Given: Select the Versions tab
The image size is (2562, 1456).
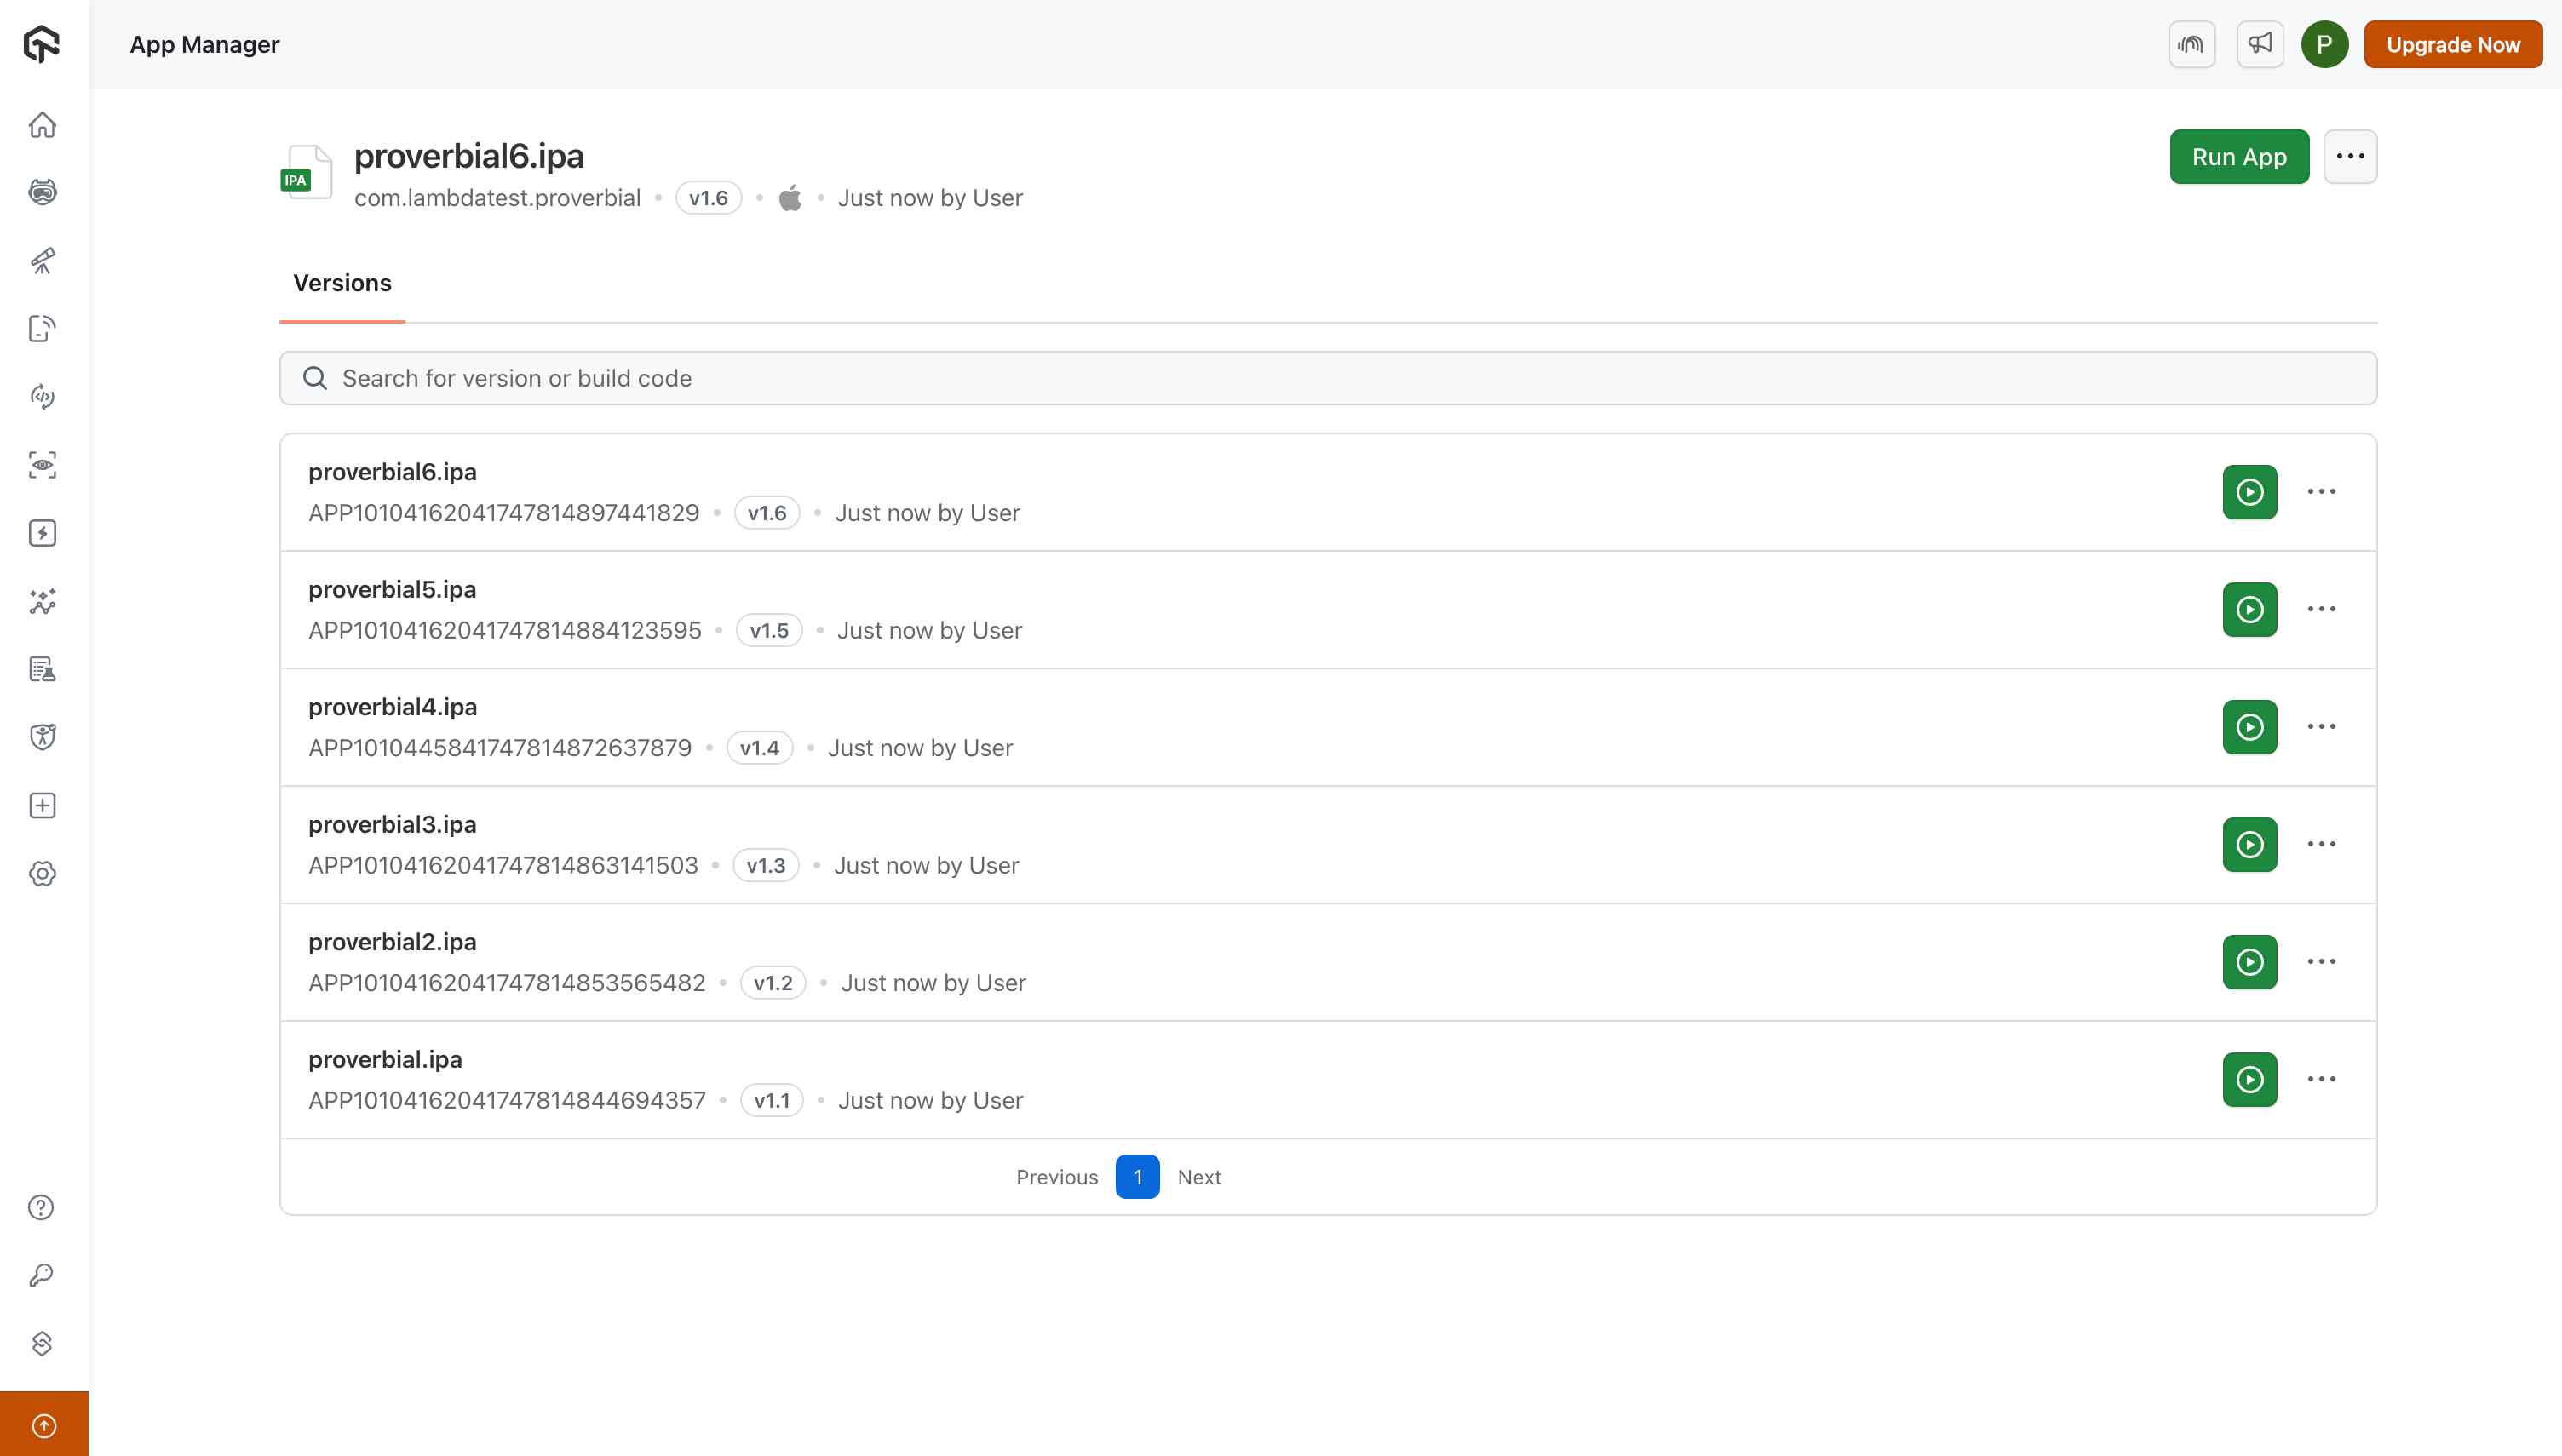Looking at the screenshot, I should 342,283.
